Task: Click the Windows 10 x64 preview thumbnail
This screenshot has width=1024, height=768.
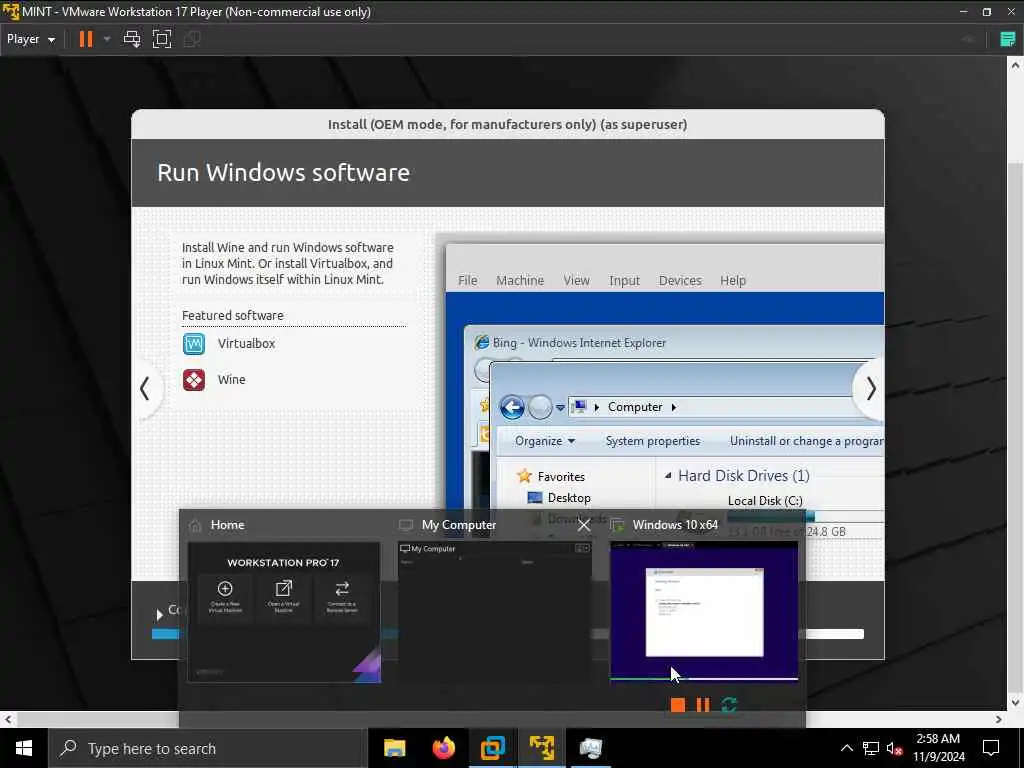Action: (x=704, y=612)
